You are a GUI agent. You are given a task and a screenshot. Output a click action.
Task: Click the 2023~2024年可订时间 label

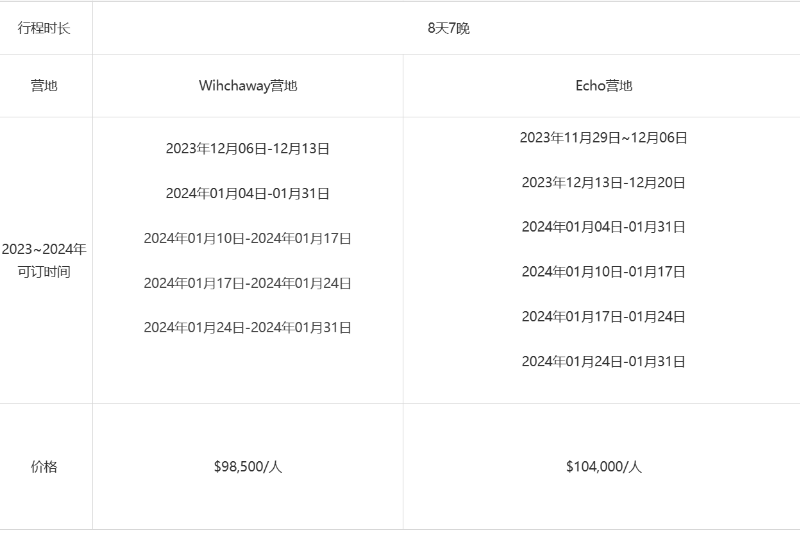point(44,260)
